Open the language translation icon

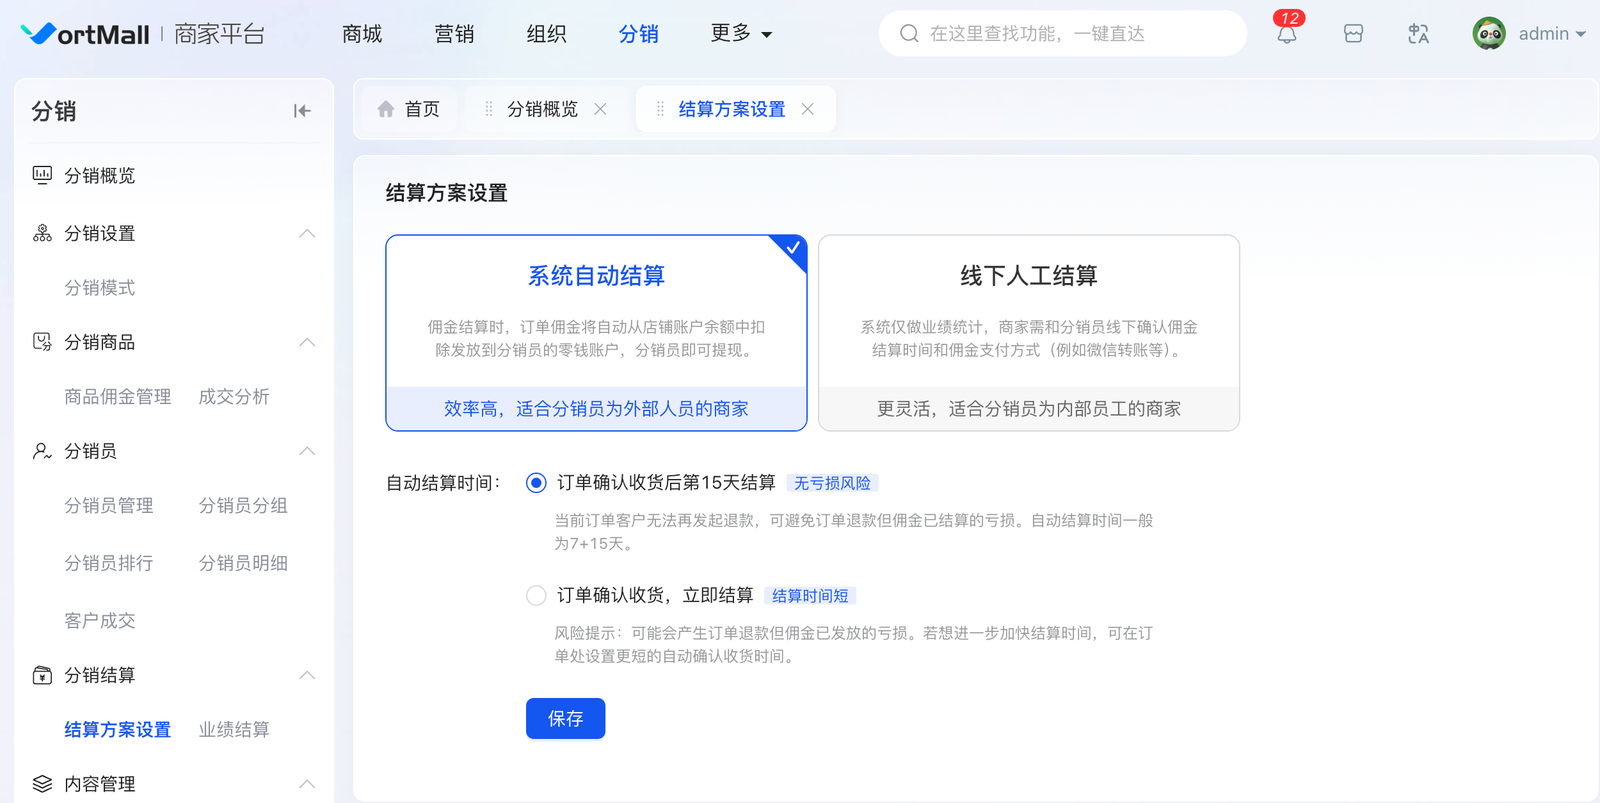[x=1418, y=34]
